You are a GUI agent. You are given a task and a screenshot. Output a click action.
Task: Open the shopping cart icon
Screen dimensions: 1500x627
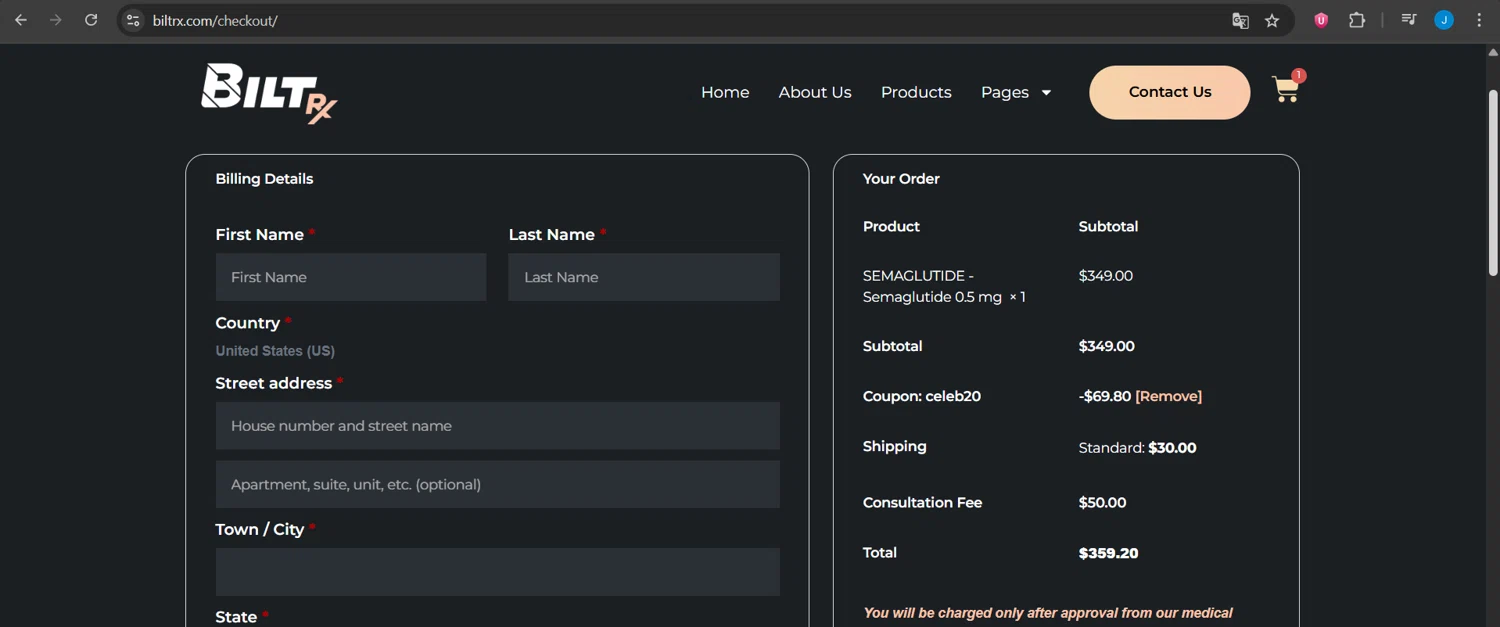[1287, 88]
